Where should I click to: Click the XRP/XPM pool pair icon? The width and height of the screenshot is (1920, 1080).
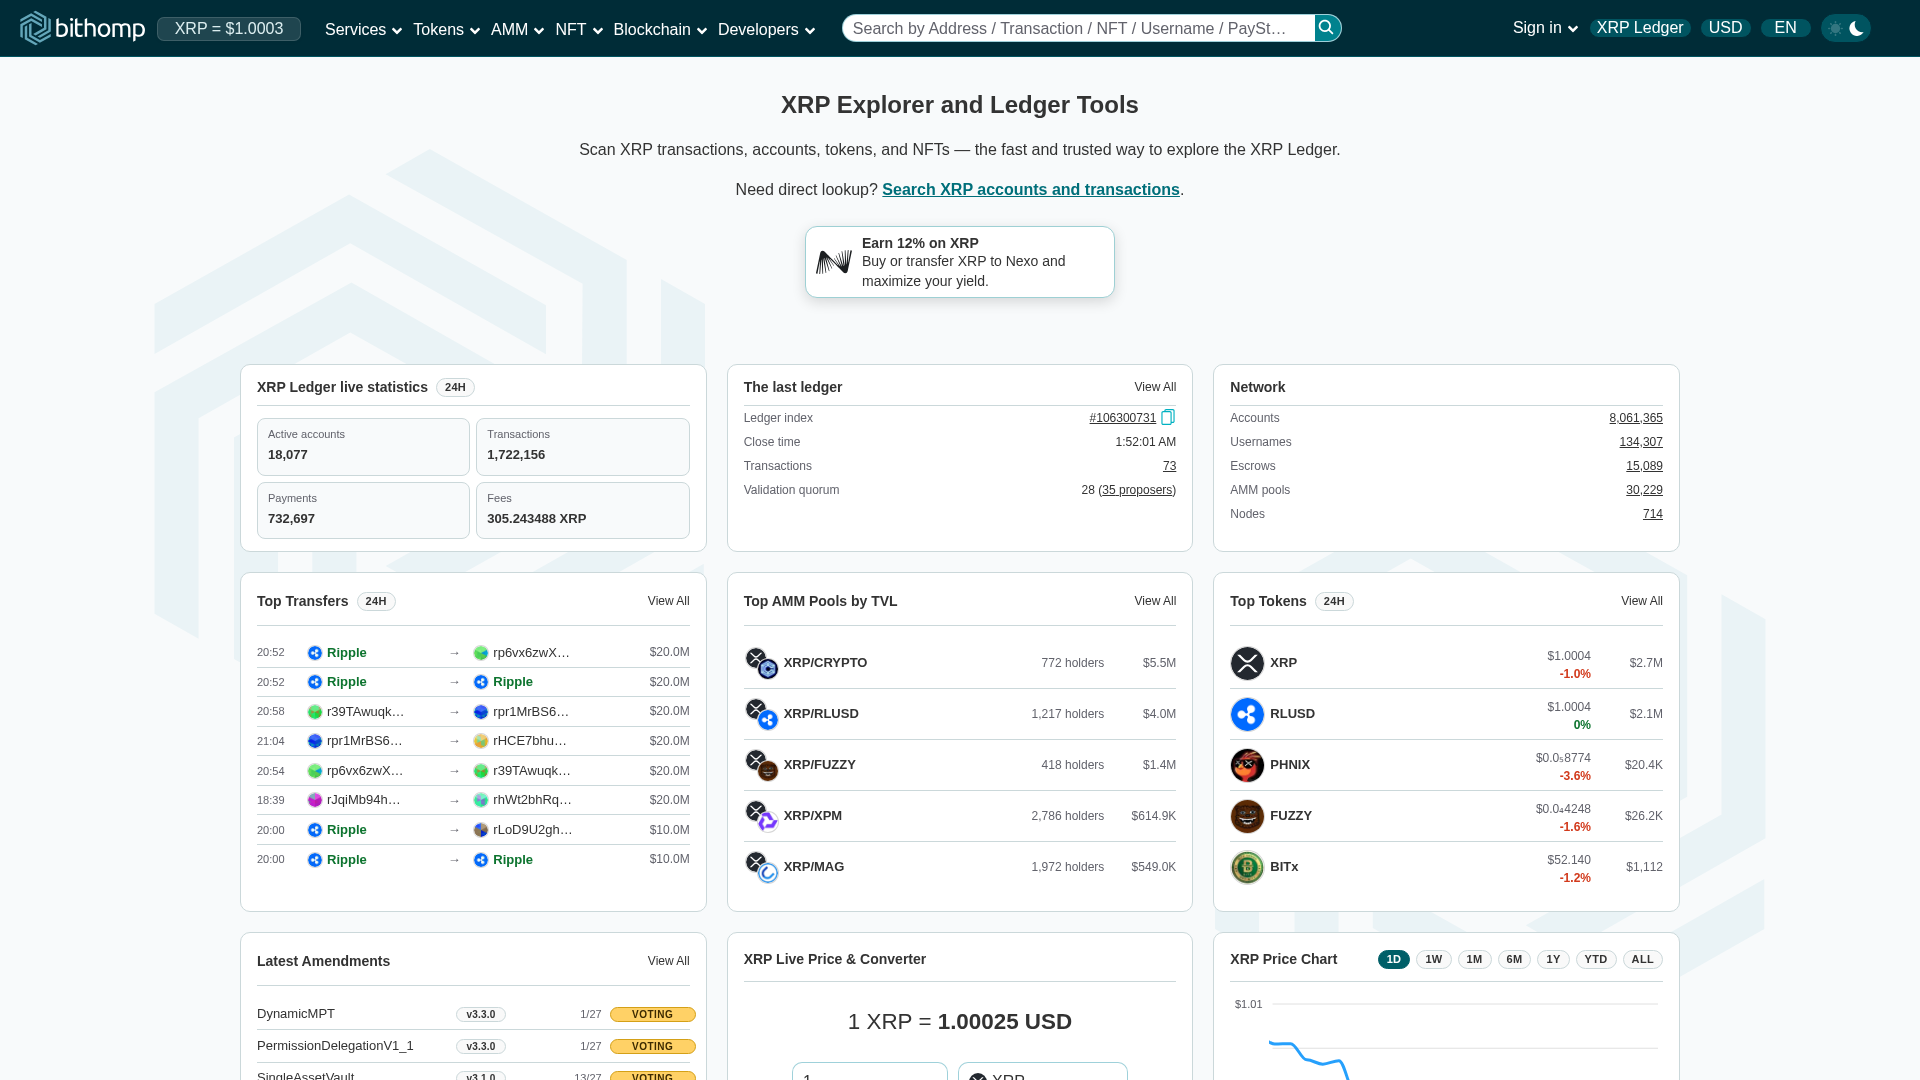[x=762, y=816]
